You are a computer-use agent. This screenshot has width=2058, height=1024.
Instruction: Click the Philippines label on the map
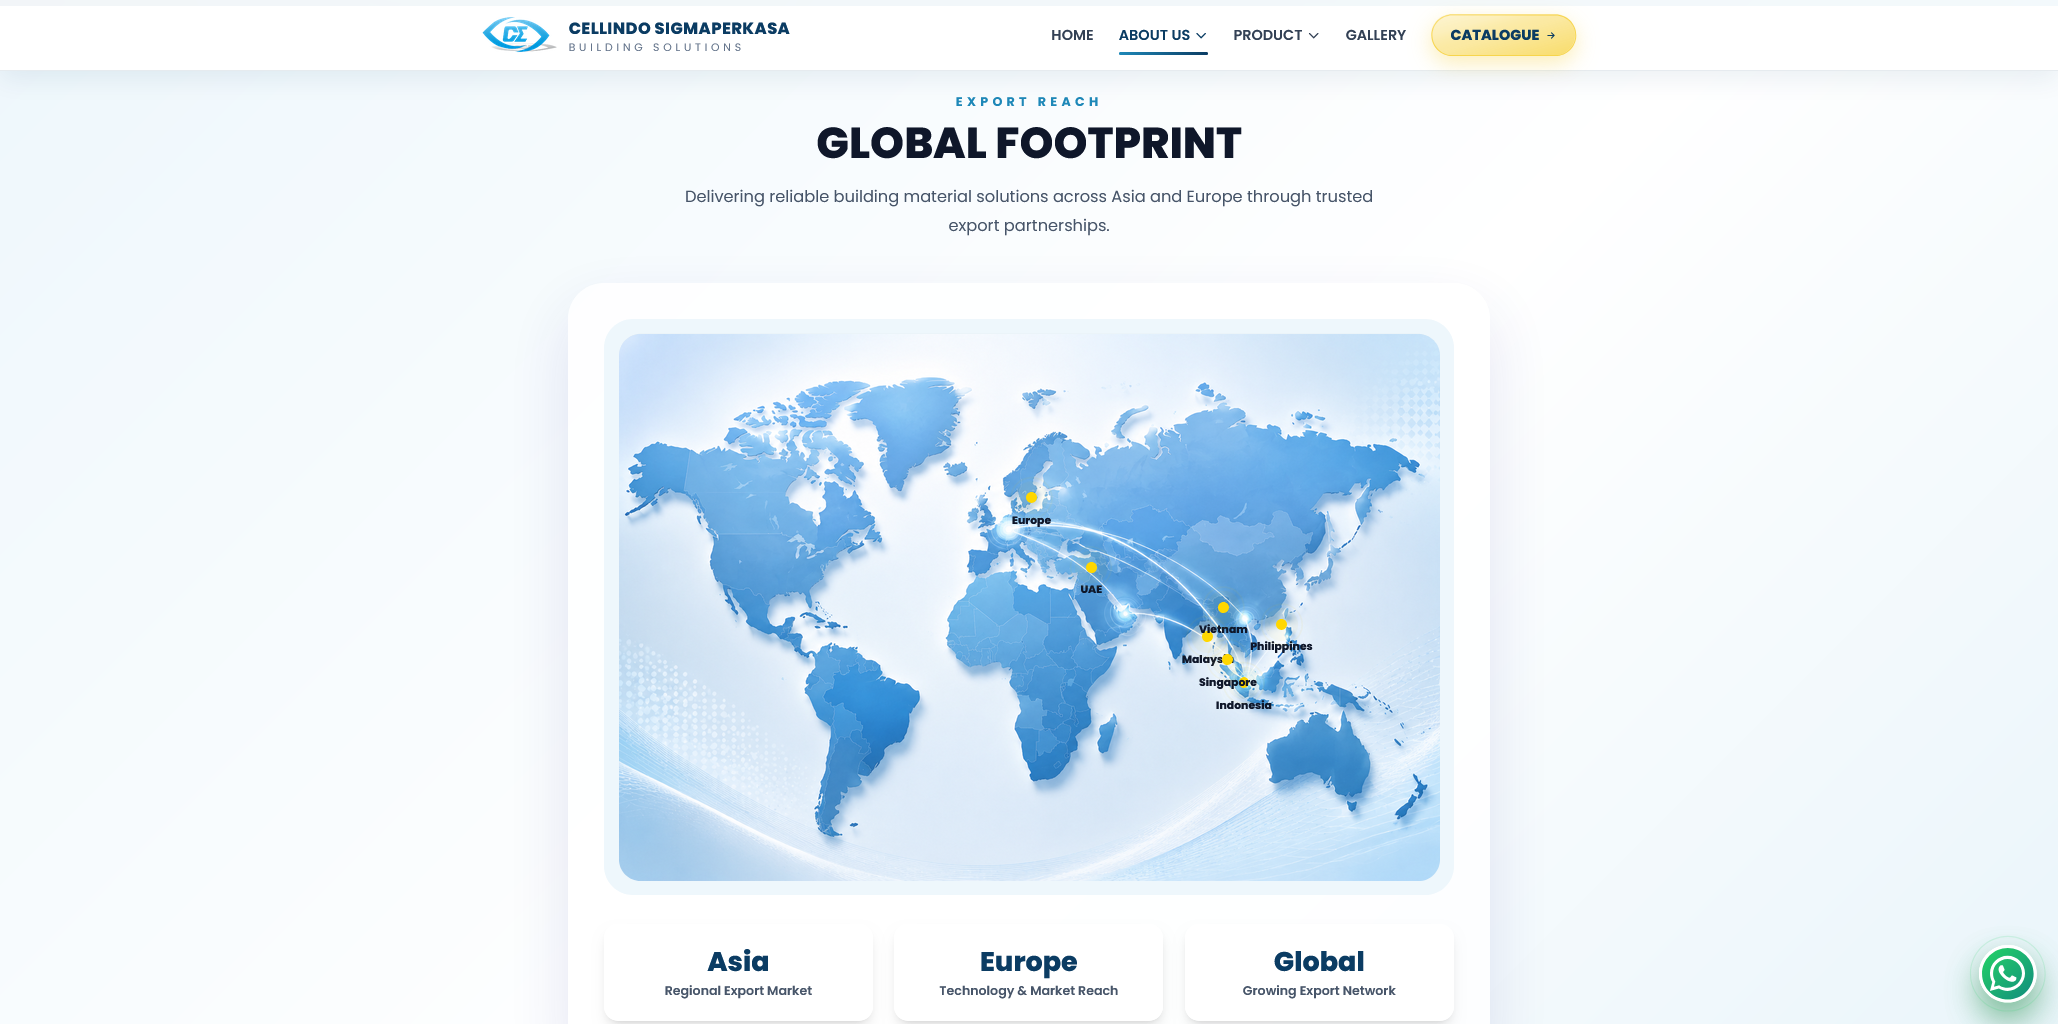(1281, 646)
